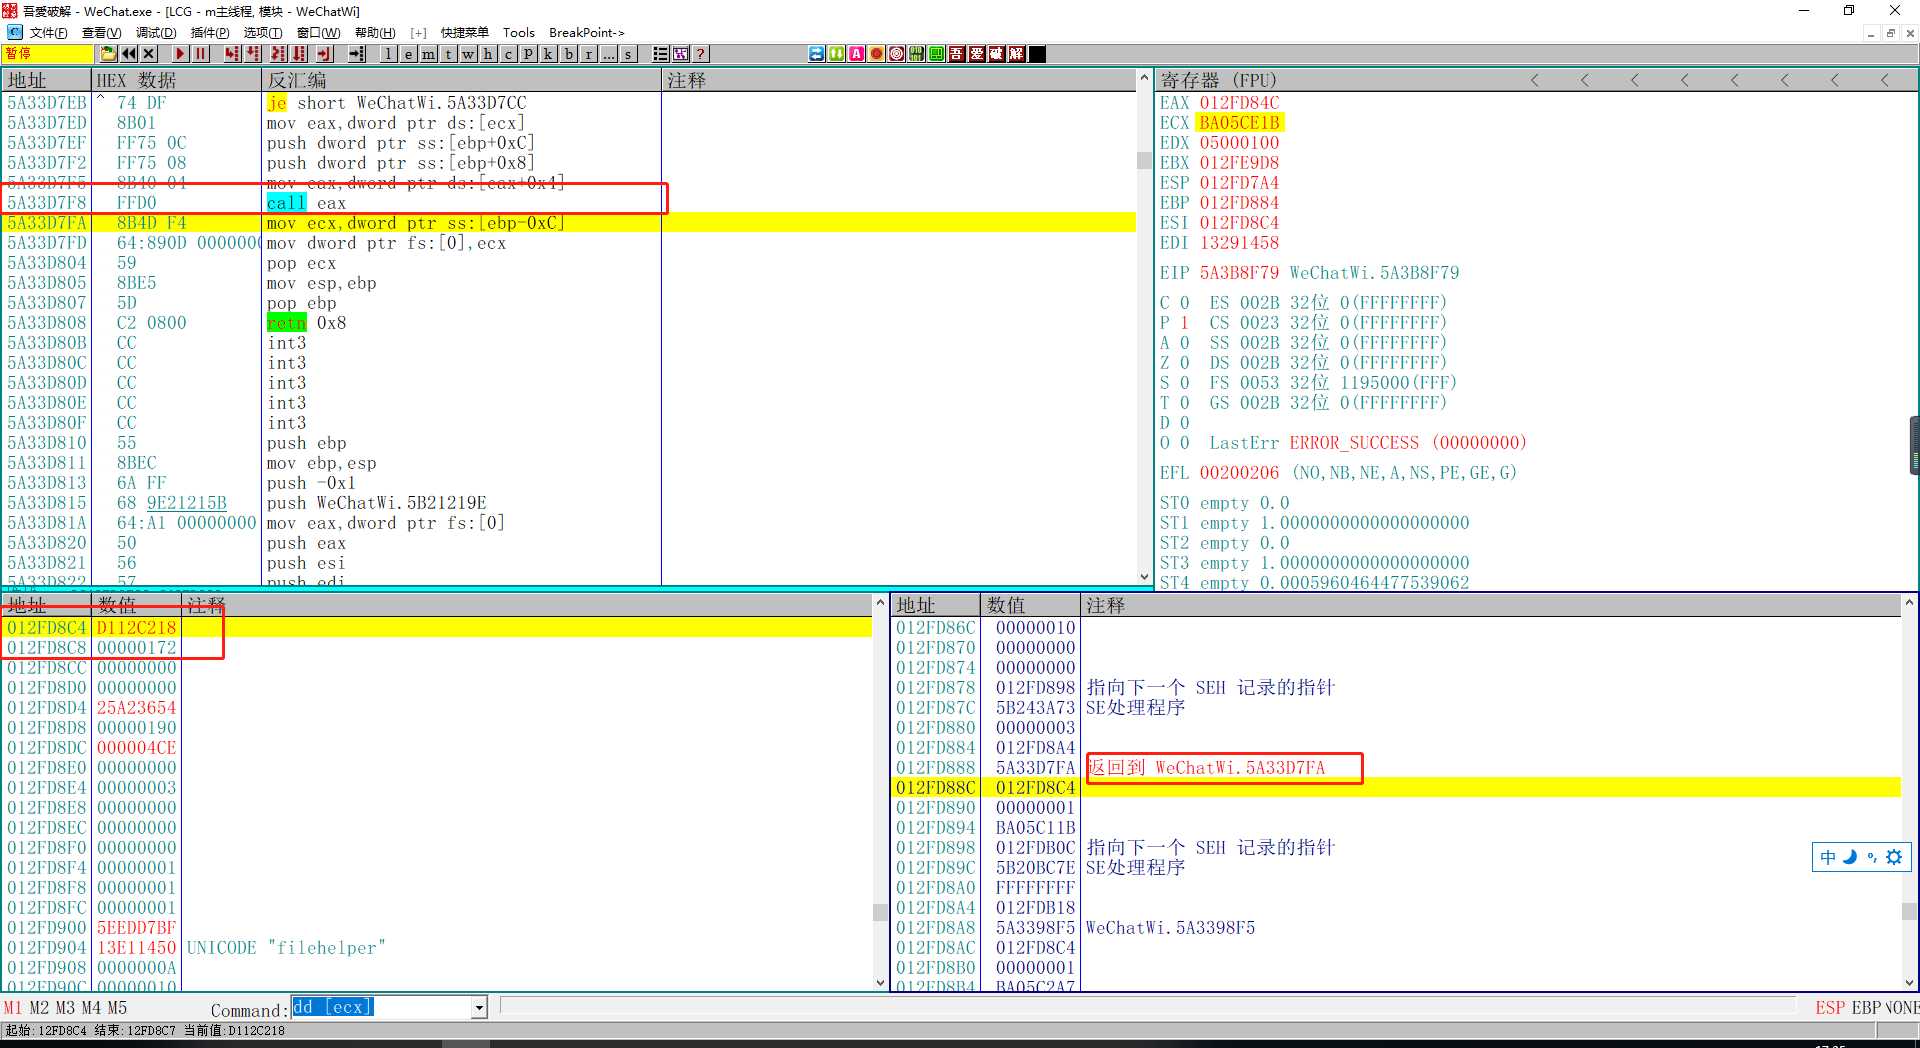This screenshot has width=1920, height=1048.
Task: Switch to the M5 memory tab
Action: (117, 1008)
